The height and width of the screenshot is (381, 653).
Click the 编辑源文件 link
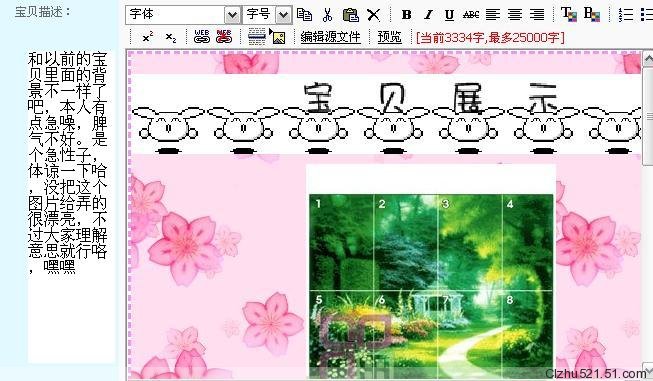(x=330, y=37)
